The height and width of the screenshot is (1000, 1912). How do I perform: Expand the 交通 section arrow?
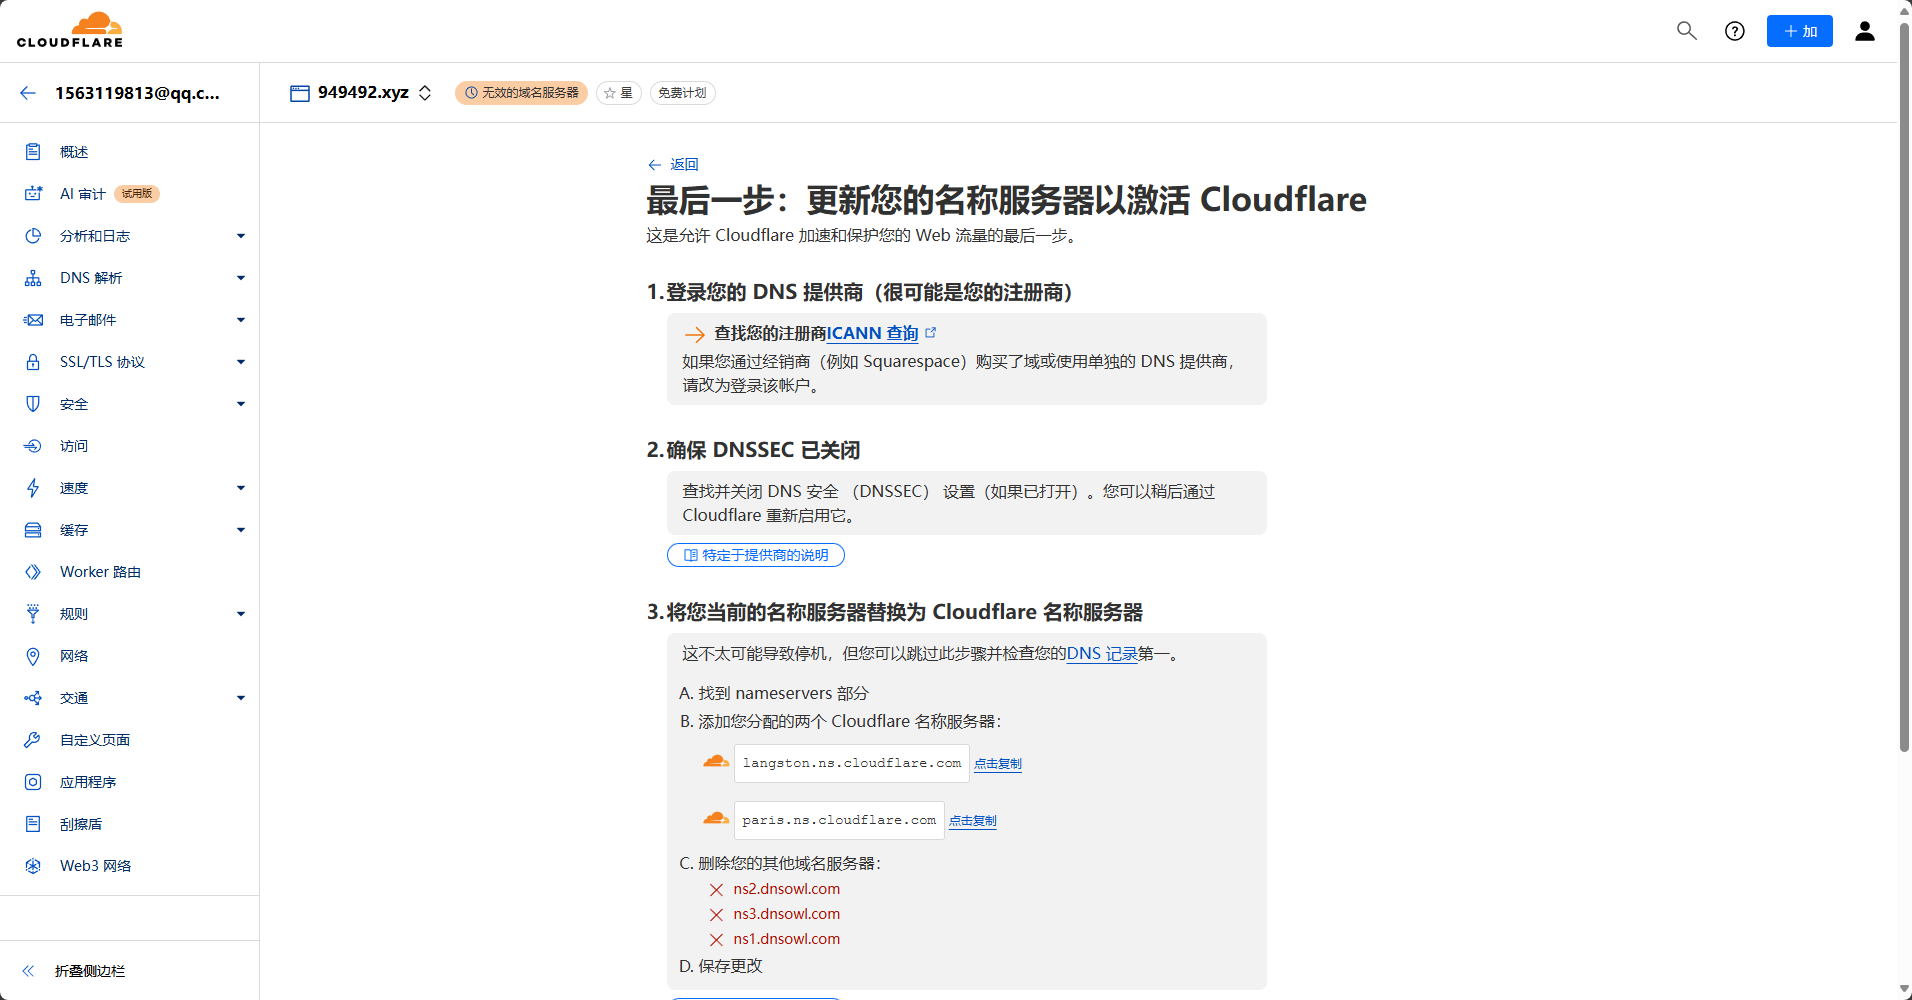(x=241, y=698)
